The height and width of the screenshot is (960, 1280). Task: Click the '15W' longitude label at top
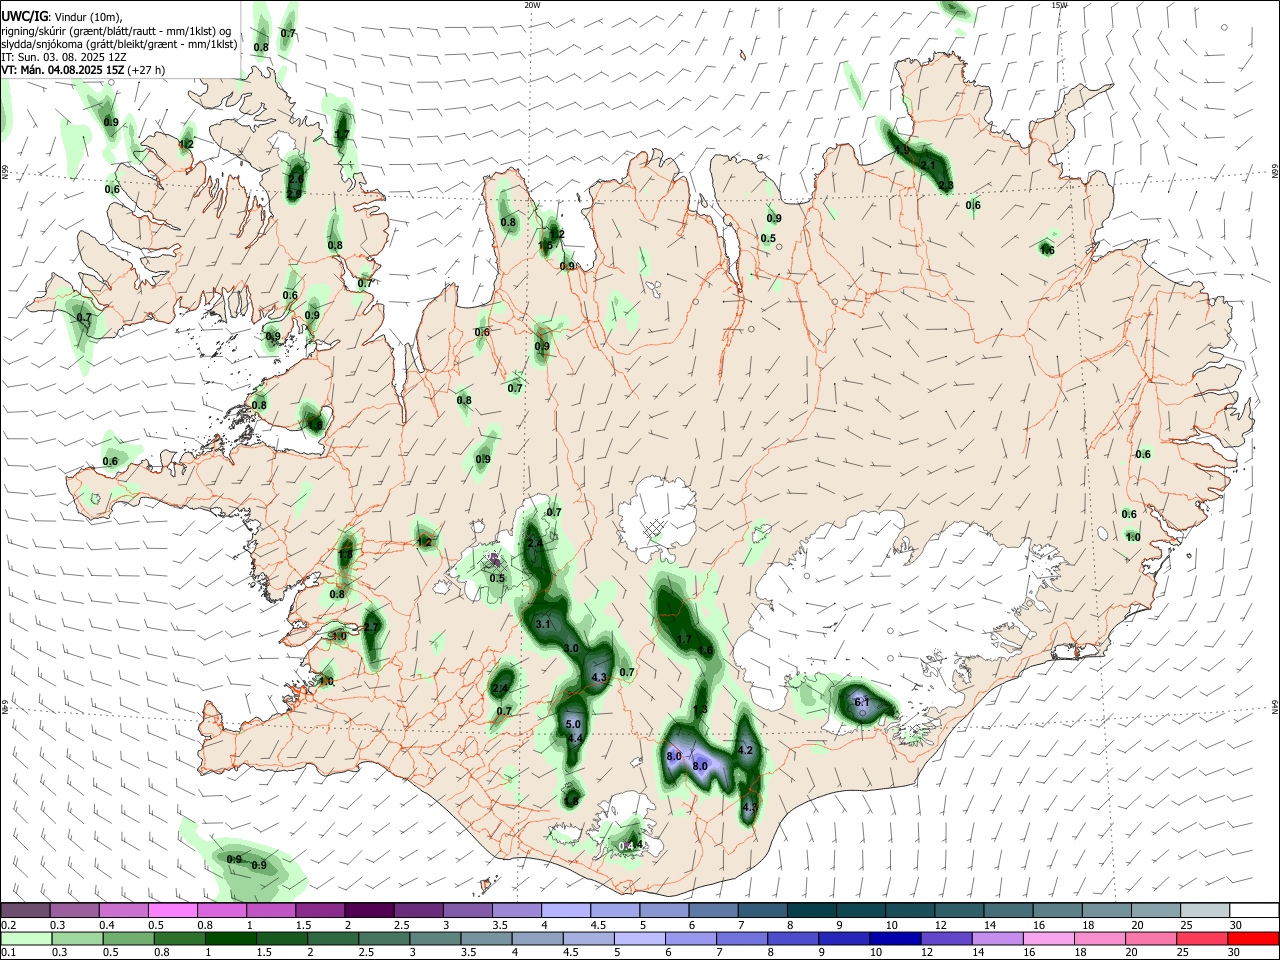tap(1059, 5)
